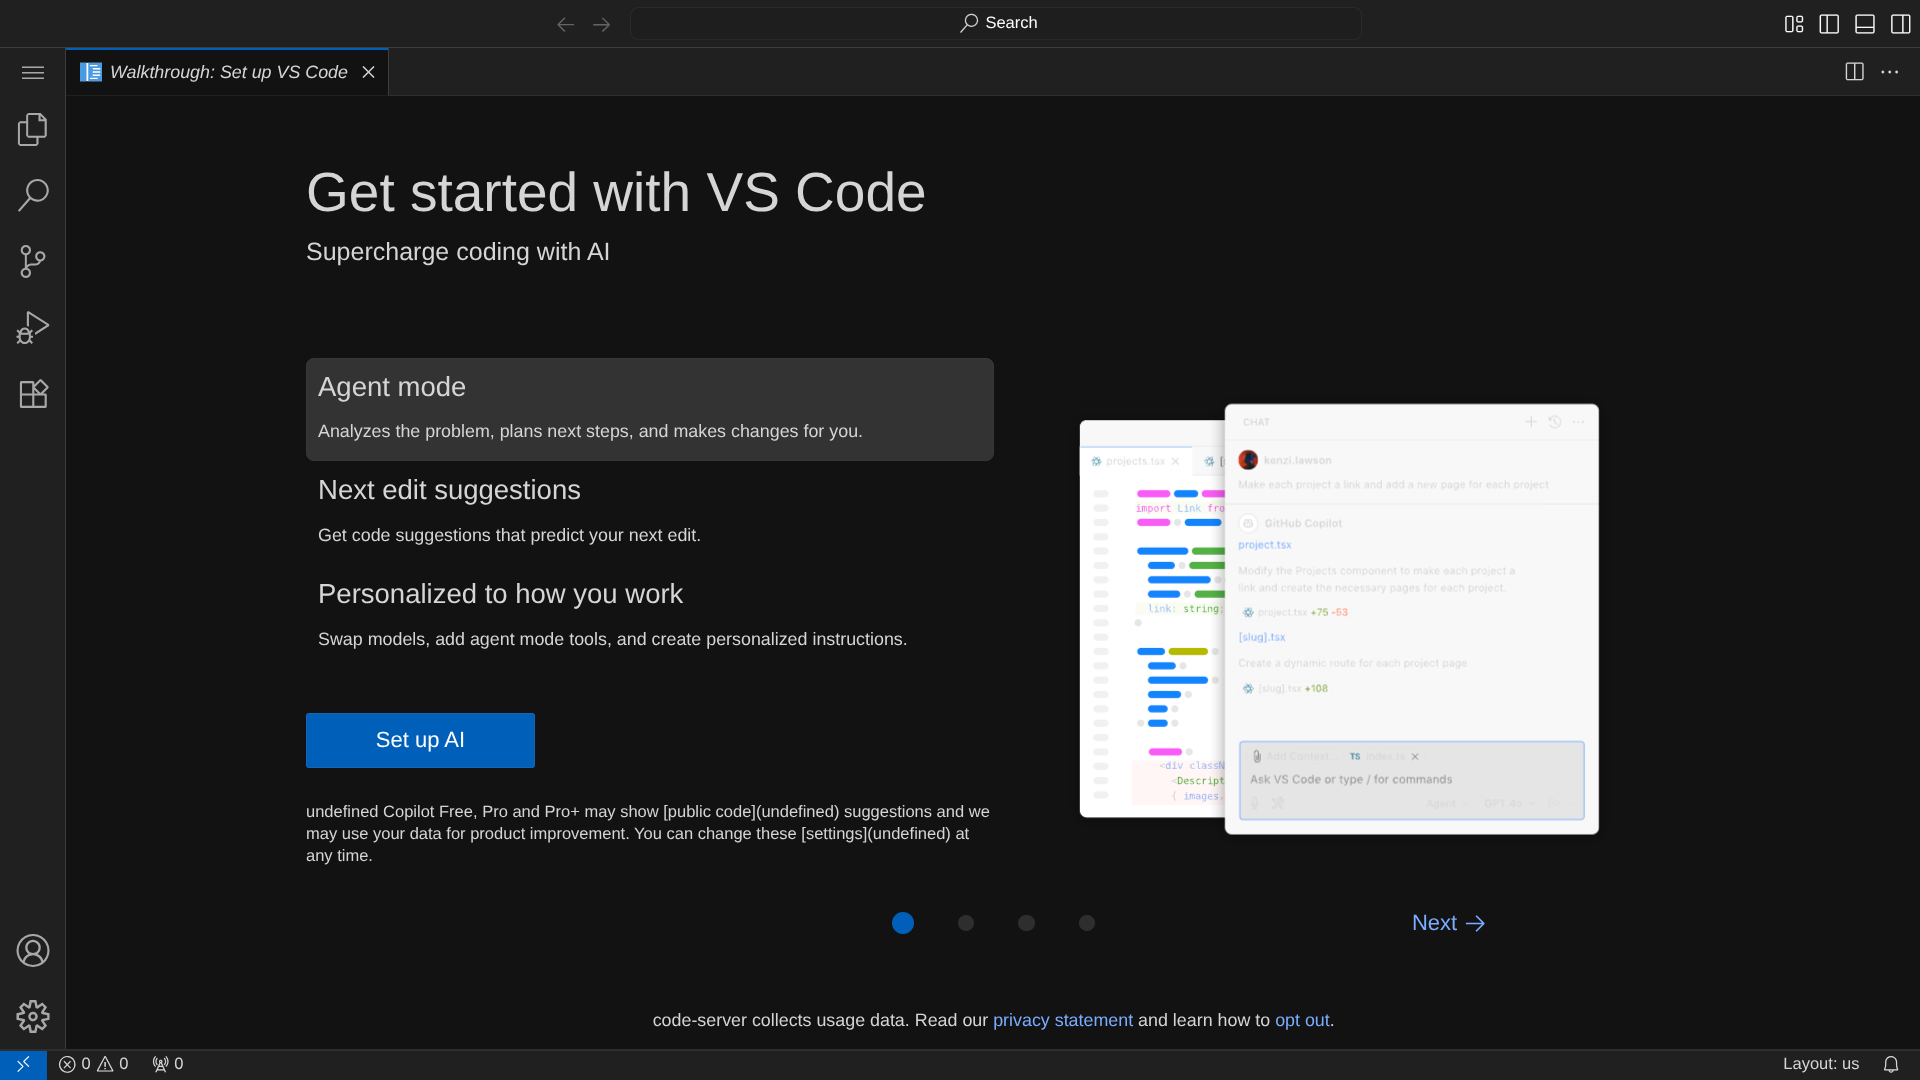Screen dimensions: 1920x1080
Task: Open the privacy statement link
Action: coord(1062,1020)
